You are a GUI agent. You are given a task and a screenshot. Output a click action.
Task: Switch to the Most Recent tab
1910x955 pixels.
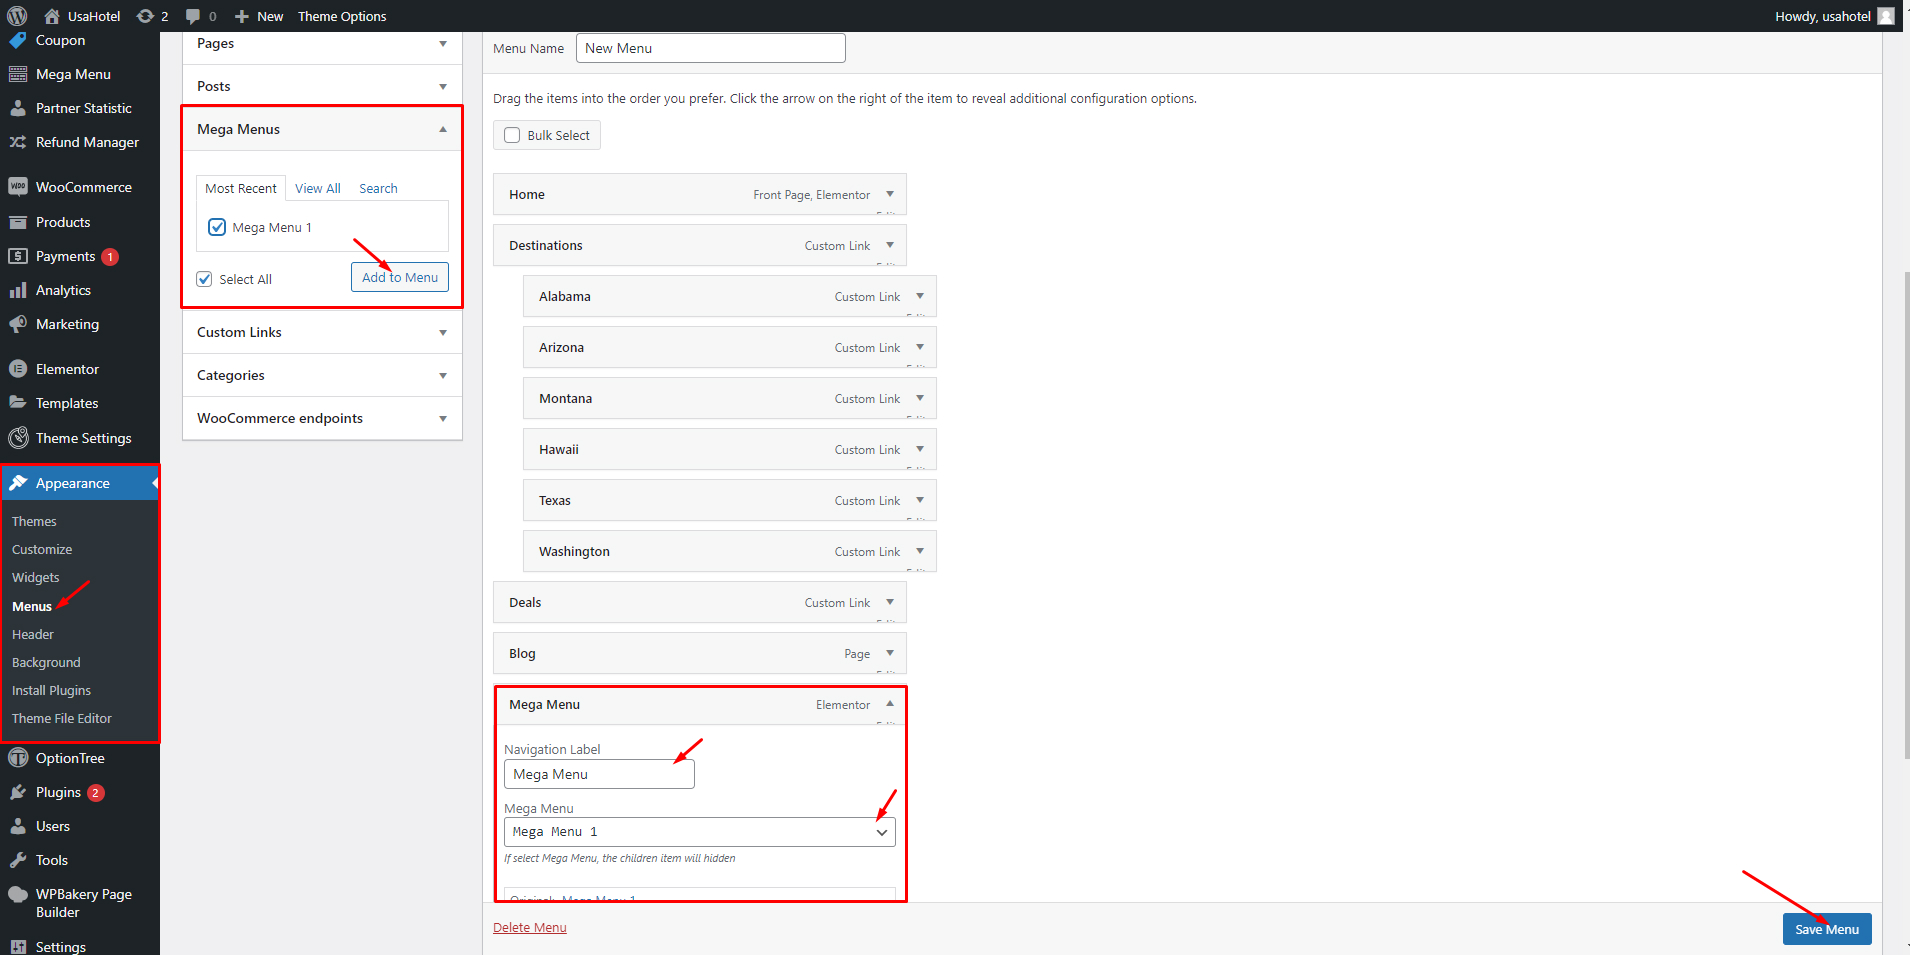[x=241, y=188]
